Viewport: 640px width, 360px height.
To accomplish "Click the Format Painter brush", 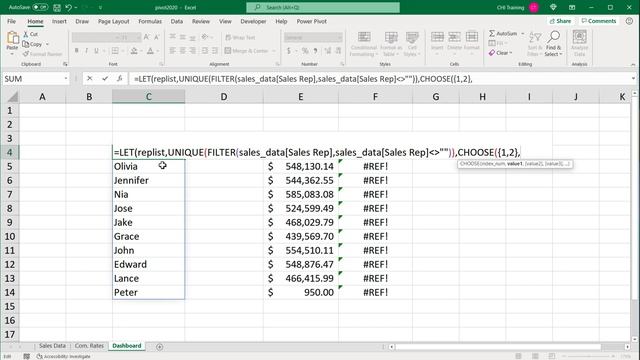I will (26, 54).
